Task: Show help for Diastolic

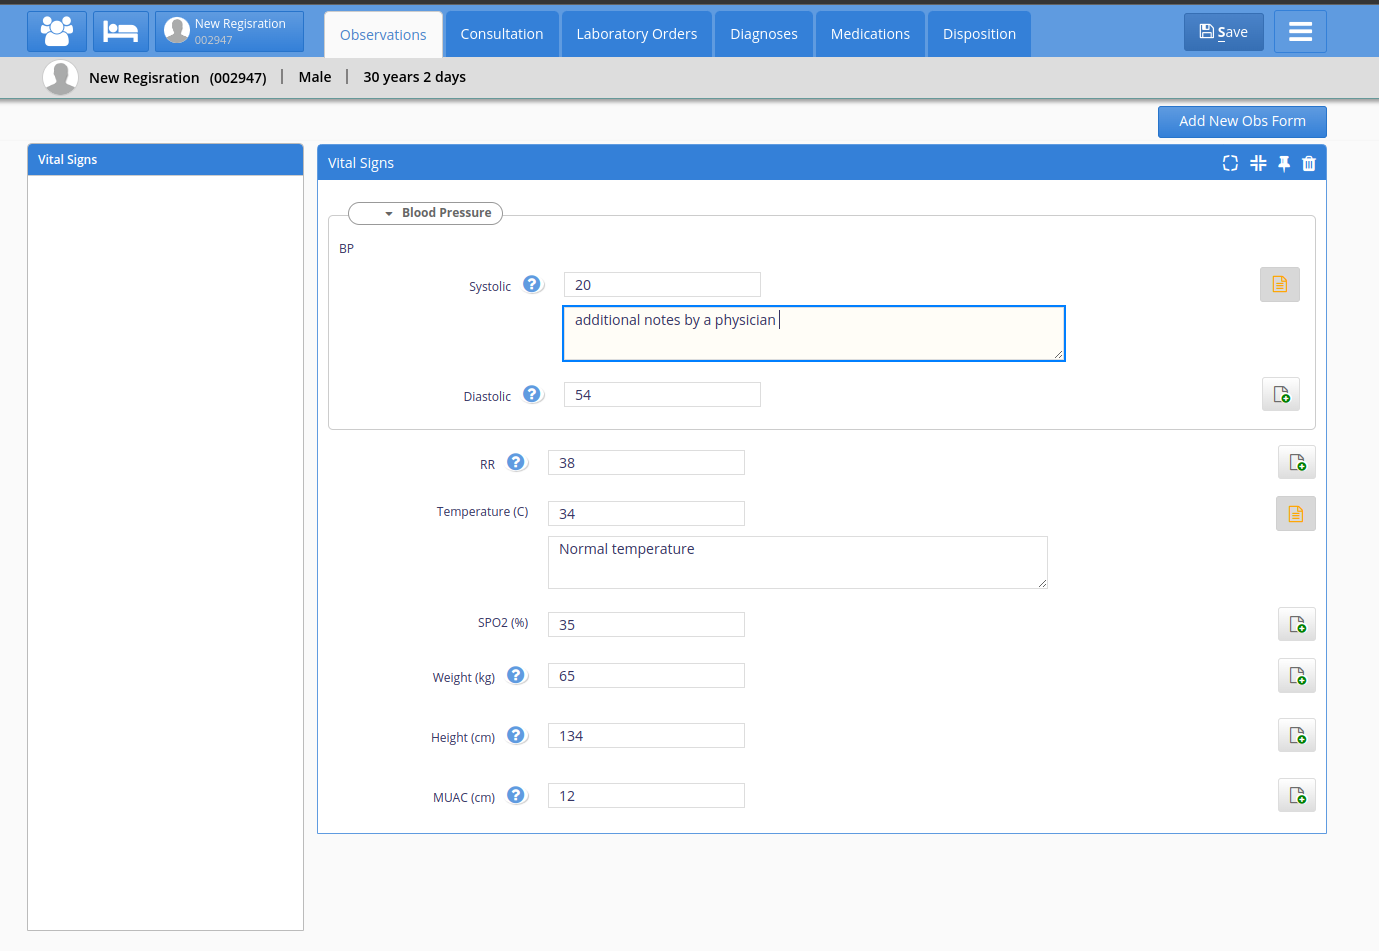Action: click(533, 394)
